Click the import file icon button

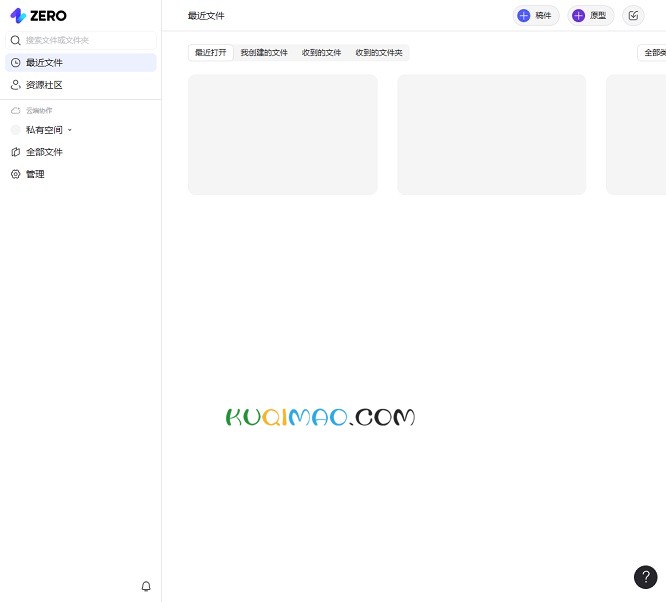[x=633, y=16]
